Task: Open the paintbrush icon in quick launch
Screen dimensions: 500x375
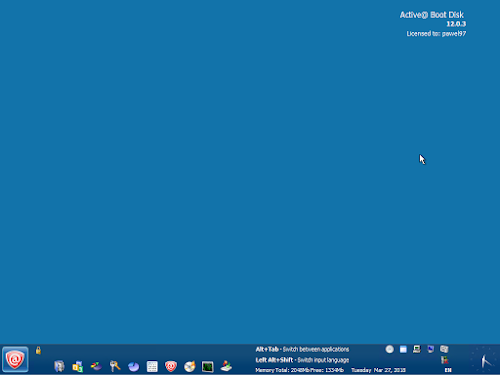Action: [226, 366]
